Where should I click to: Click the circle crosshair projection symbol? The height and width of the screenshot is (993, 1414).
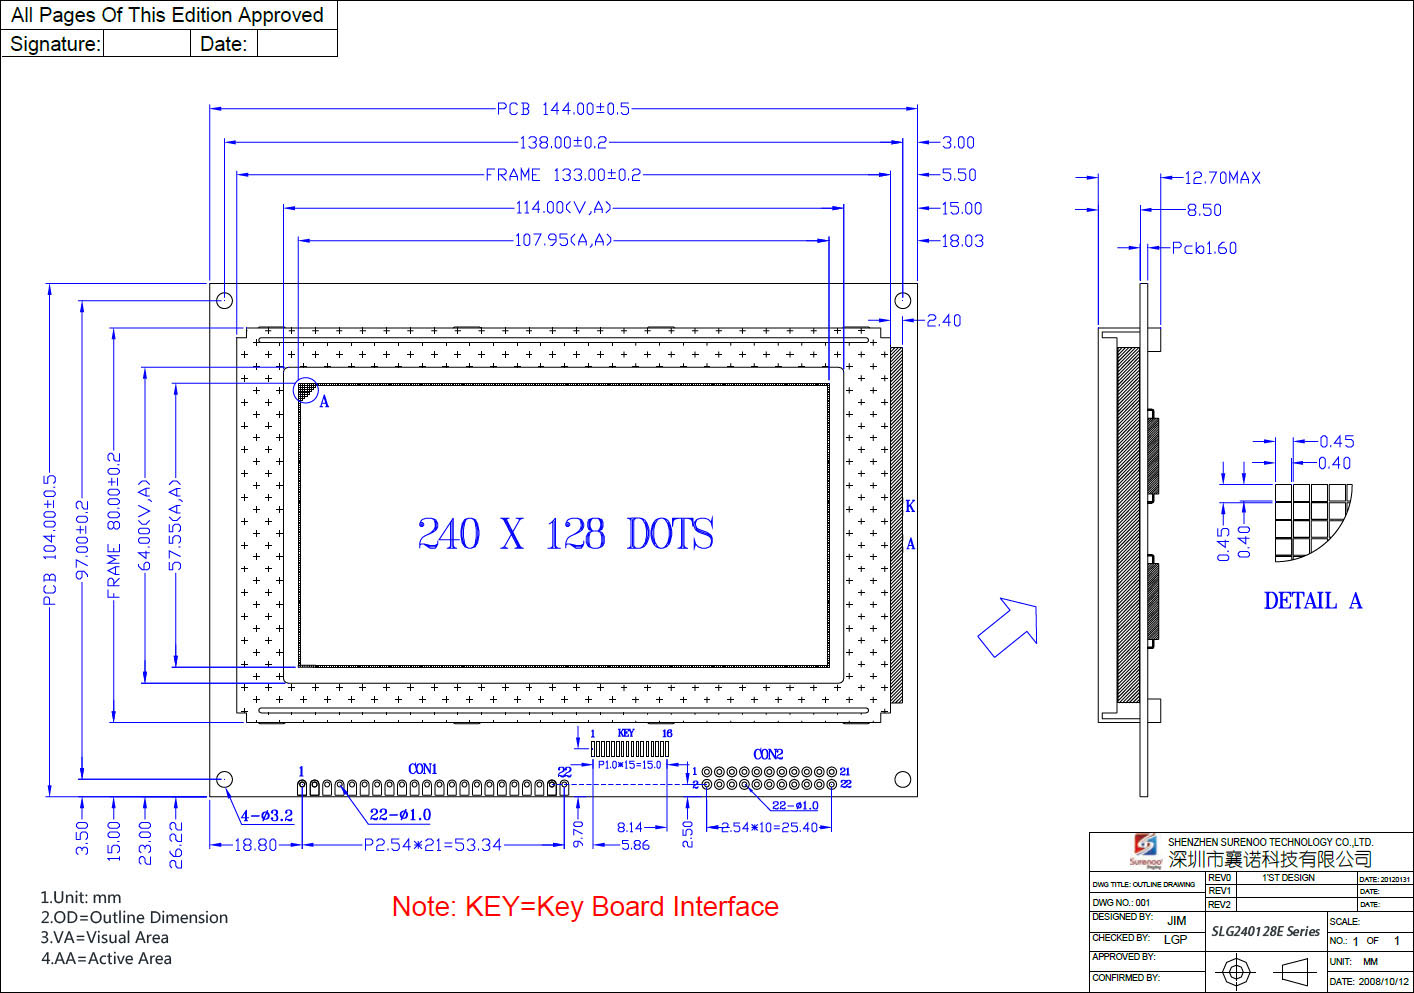1237,971
